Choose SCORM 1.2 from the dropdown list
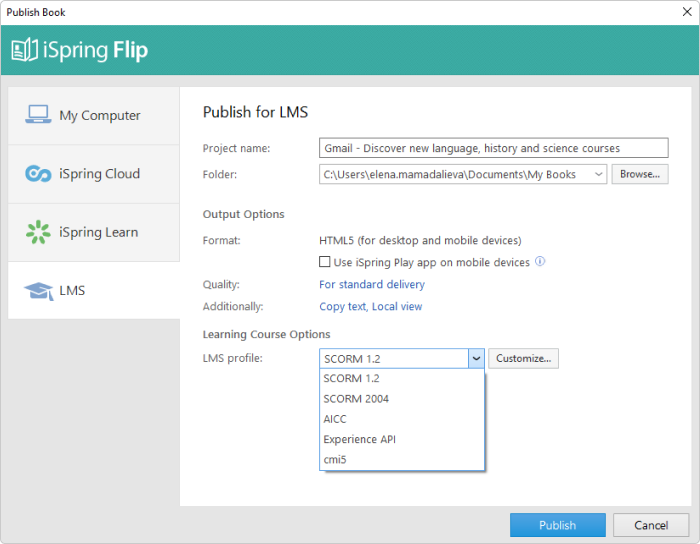This screenshot has height=544, width=700. pos(402,378)
